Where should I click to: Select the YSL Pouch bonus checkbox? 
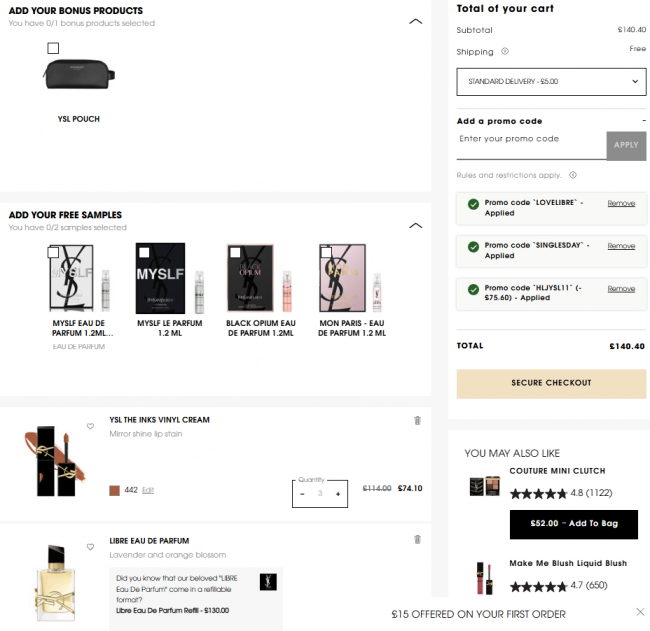[x=53, y=48]
